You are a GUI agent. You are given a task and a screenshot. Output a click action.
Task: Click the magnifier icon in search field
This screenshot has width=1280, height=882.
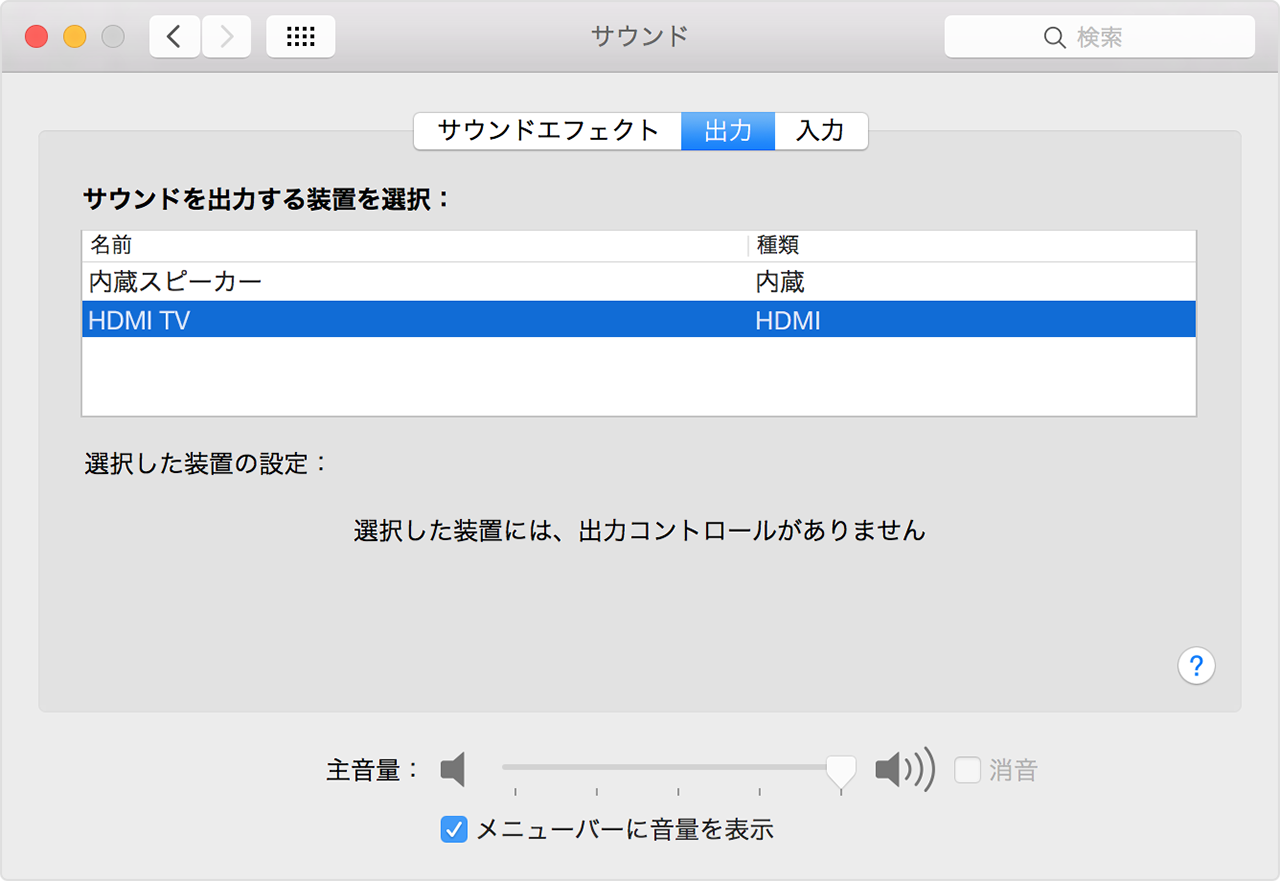1055,37
